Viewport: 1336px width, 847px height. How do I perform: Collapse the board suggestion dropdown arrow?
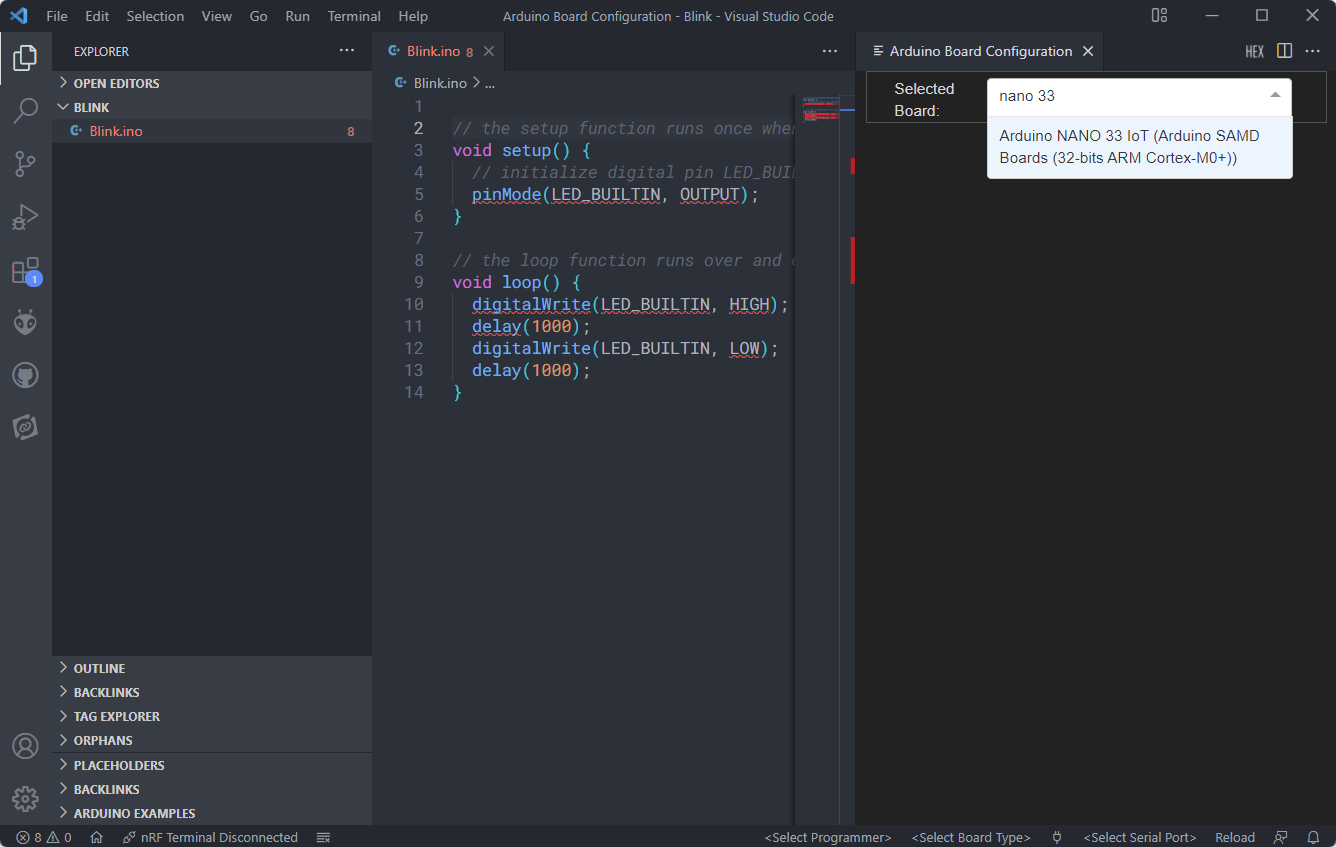pos(1275,95)
